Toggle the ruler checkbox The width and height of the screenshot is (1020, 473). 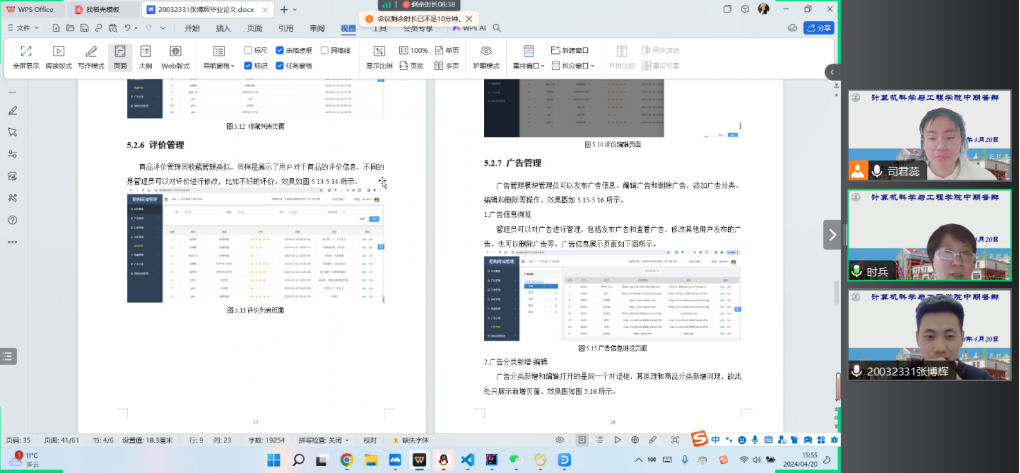coord(249,49)
